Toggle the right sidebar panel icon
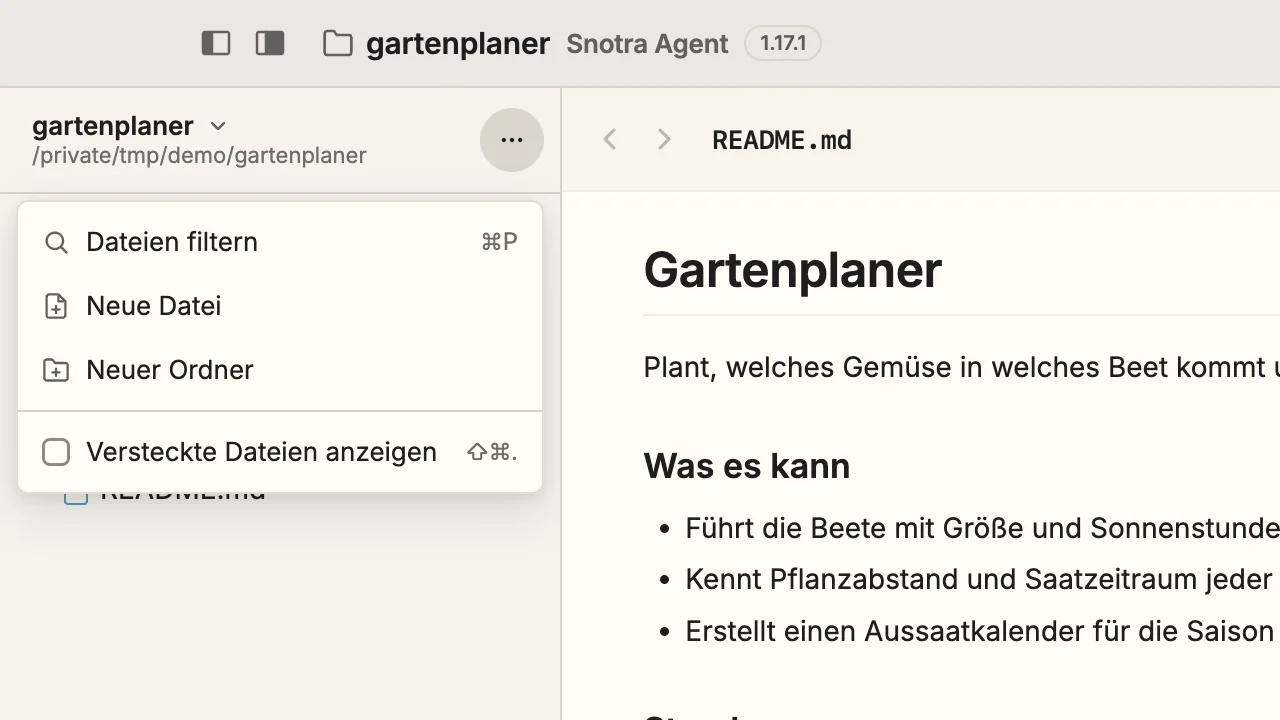The width and height of the screenshot is (1280, 720). pyautogui.click(x=270, y=43)
